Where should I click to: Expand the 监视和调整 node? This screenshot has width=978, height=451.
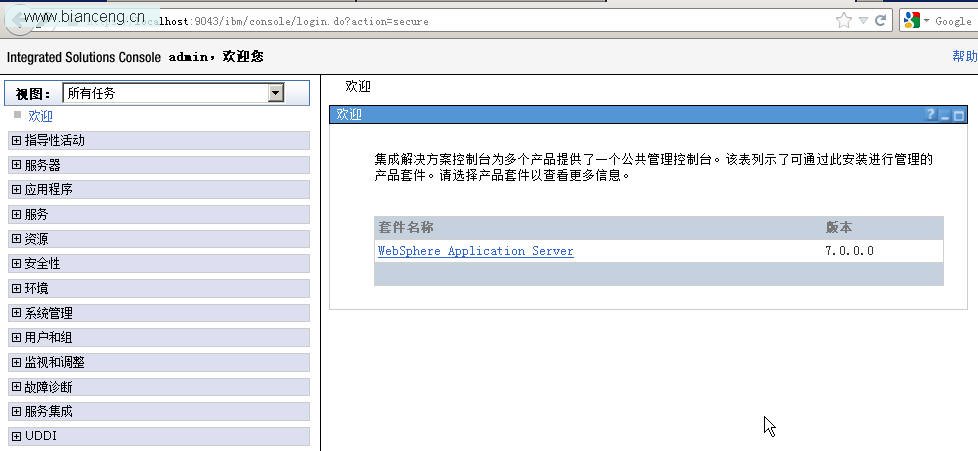[x=16, y=362]
